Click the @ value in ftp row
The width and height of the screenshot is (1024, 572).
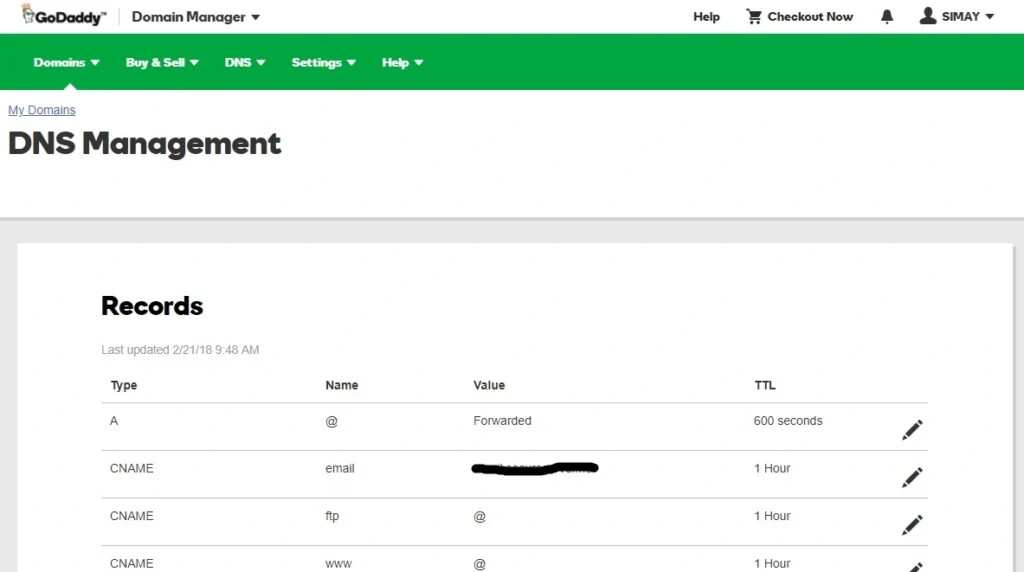tap(479, 516)
